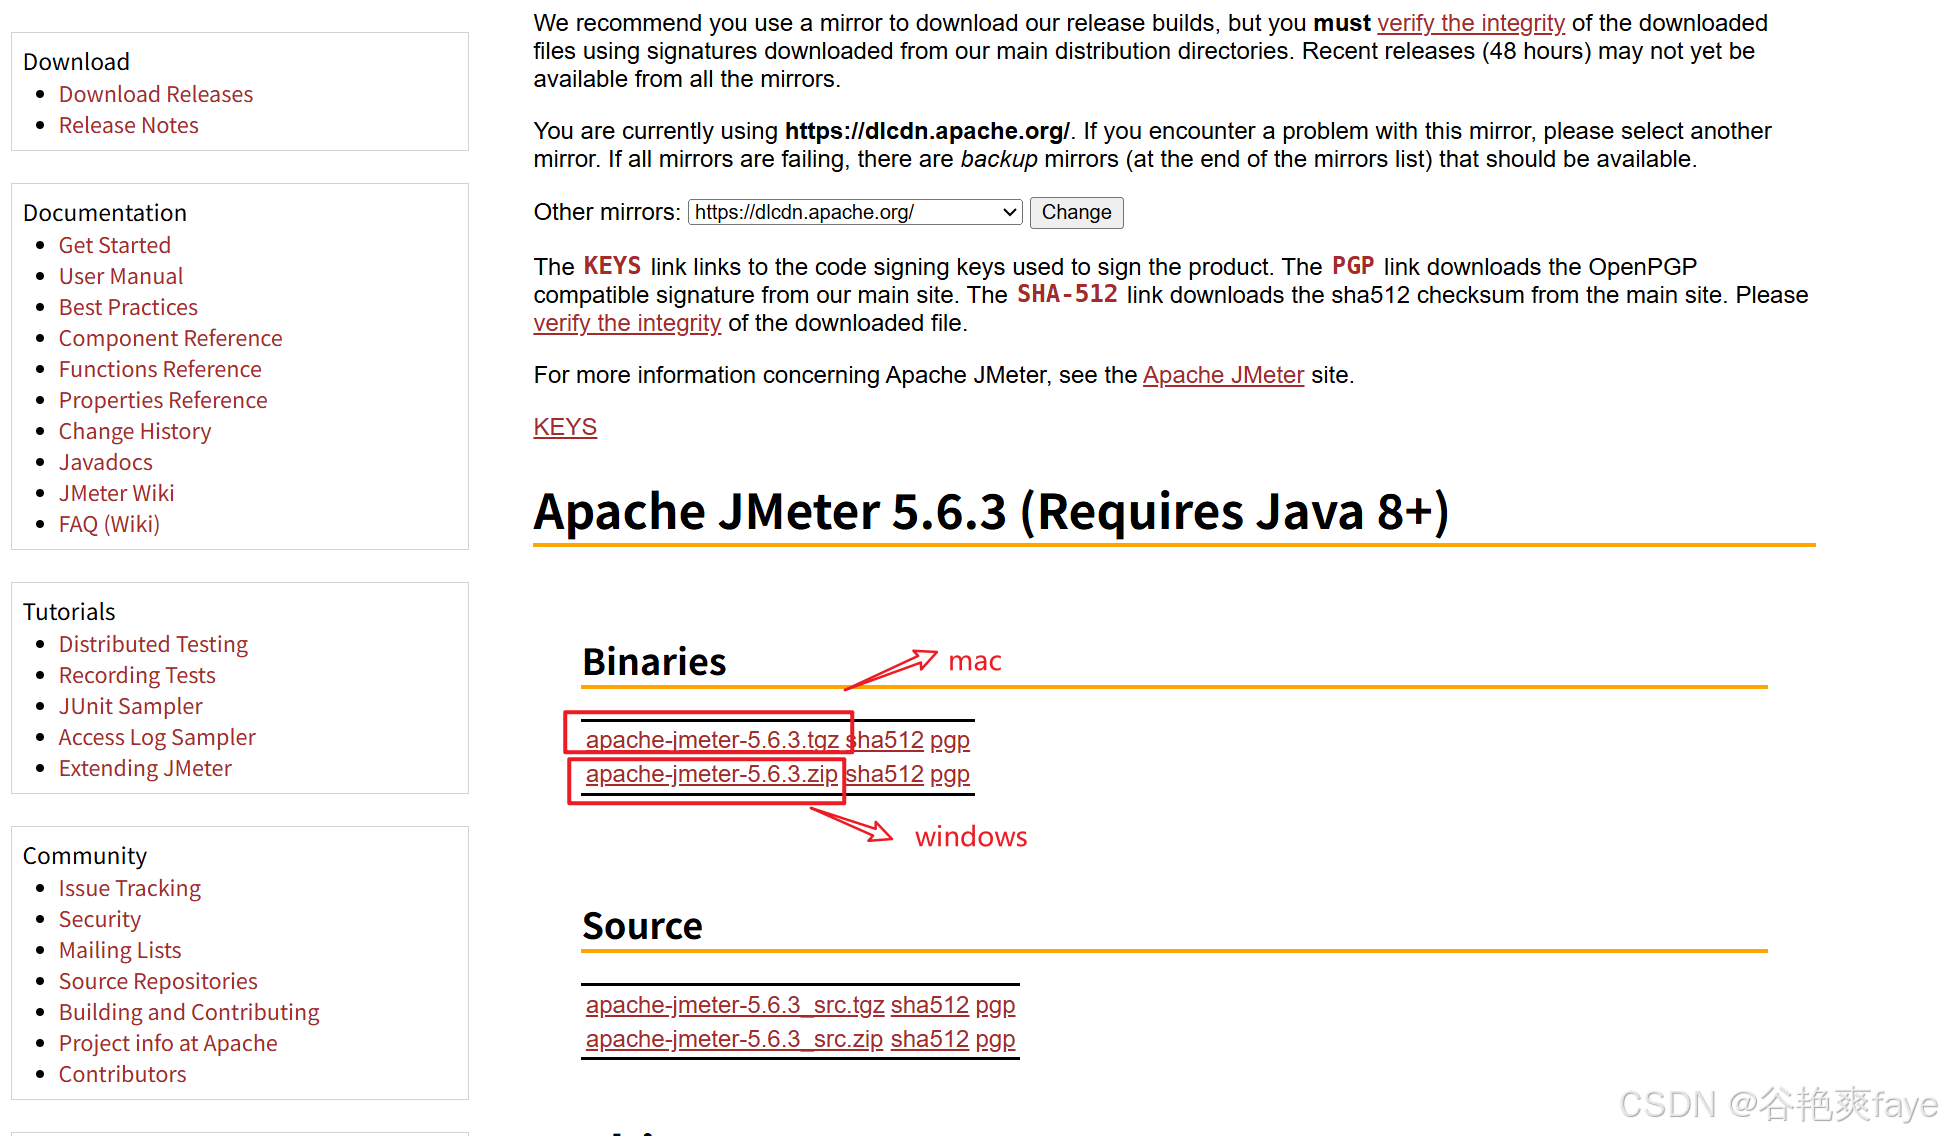Screen dimensions: 1942x1136
Task: Open Building and Contributing link
Action: pyautogui.click(x=189, y=1012)
